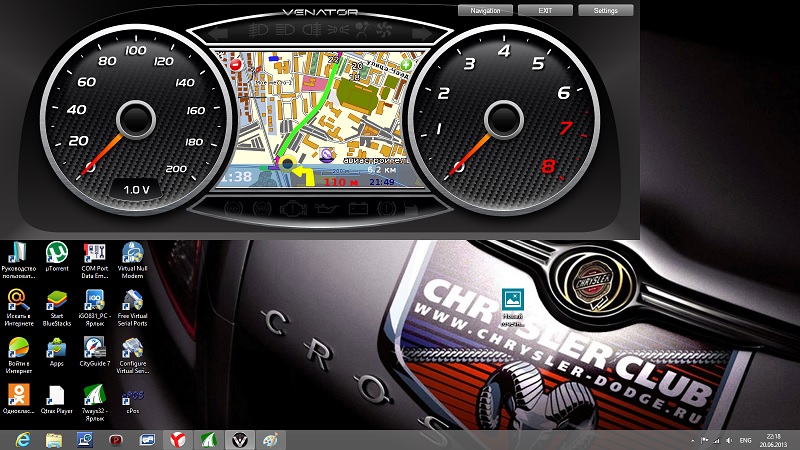Click the 110 м distance text
Viewport: 800px width, 450px height.
pos(341,182)
